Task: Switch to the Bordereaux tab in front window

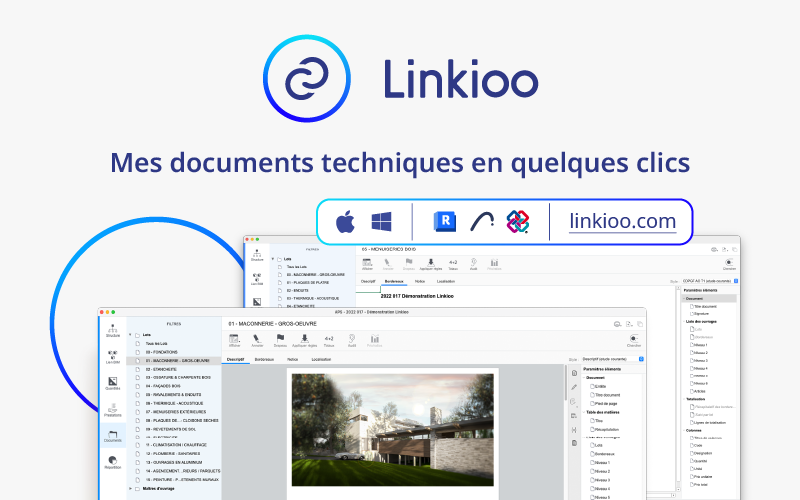Action: coord(264,358)
